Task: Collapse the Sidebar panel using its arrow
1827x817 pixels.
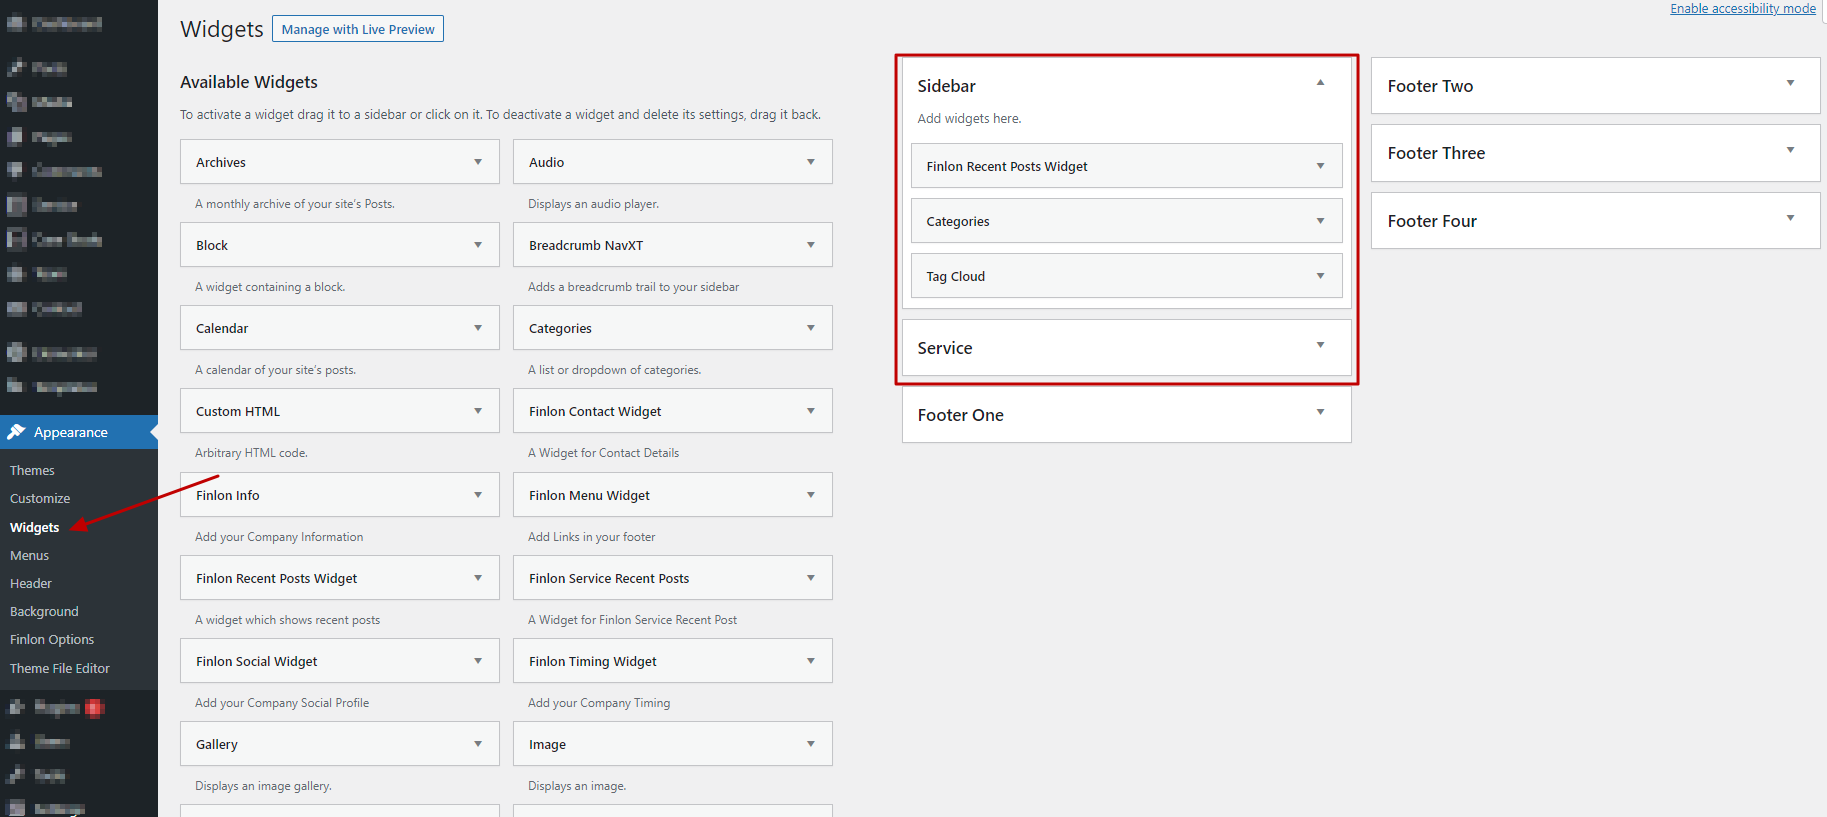Action: click(1320, 83)
